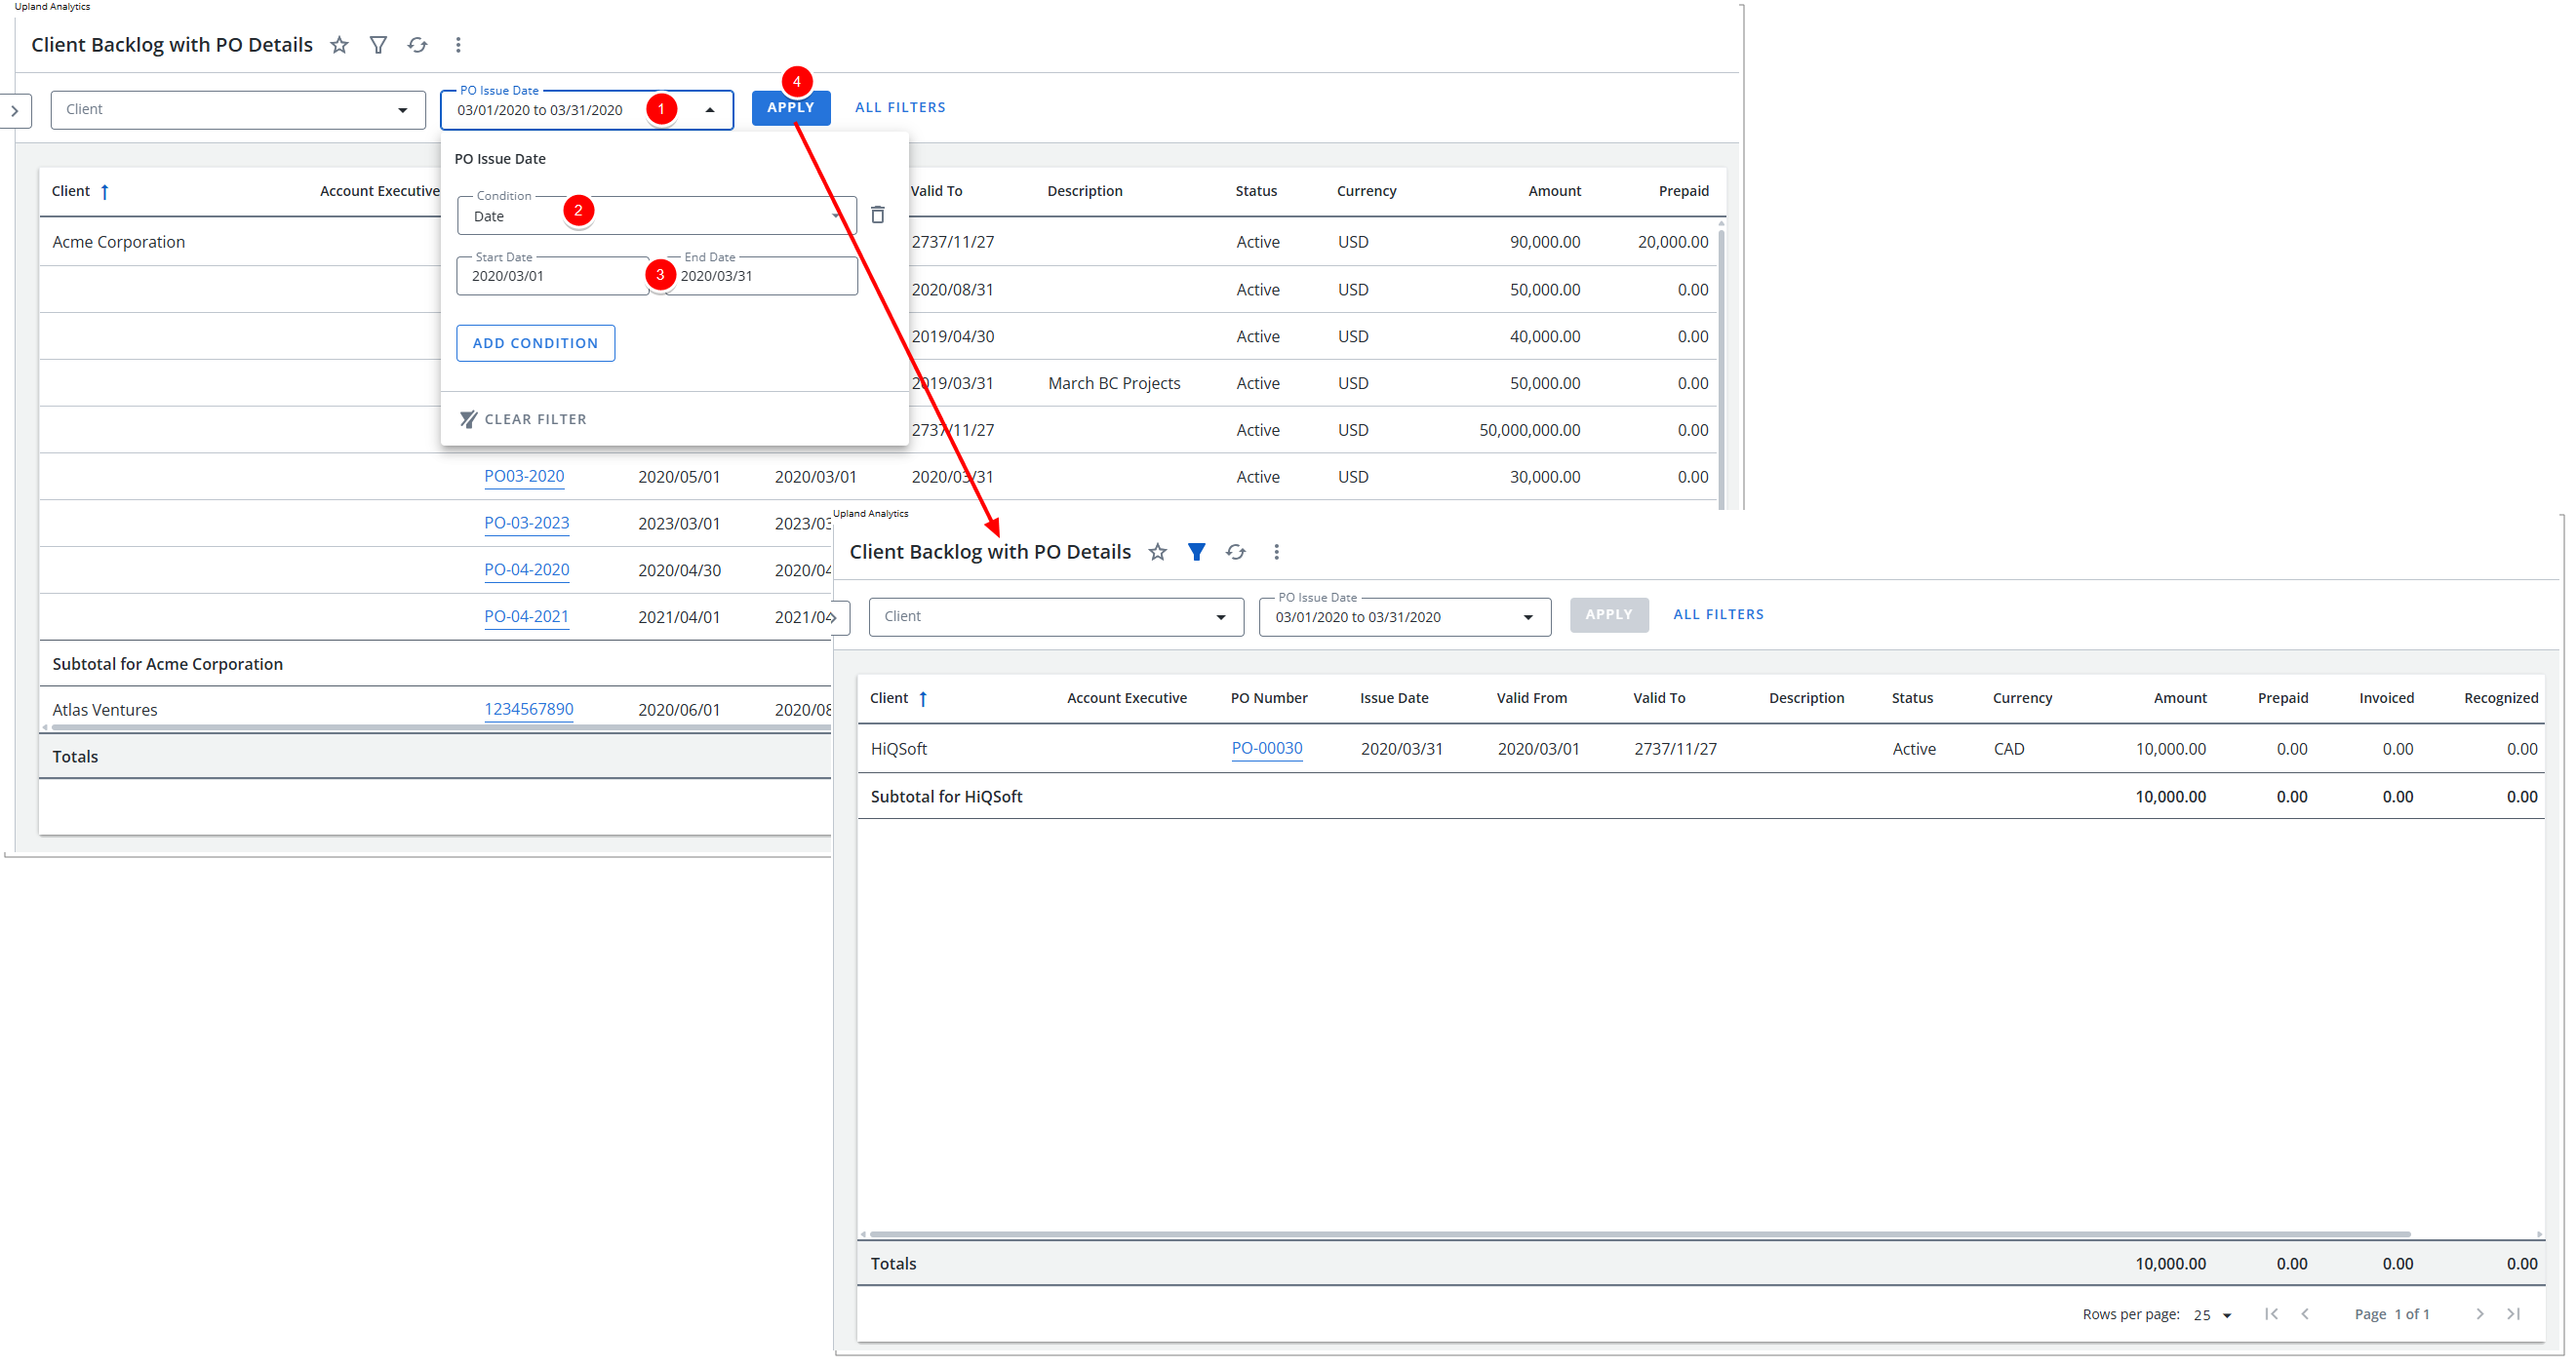Click the solid blue filter icon in lower window
Viewport: 2576px width, 1367px height.
coord(1196,552)
